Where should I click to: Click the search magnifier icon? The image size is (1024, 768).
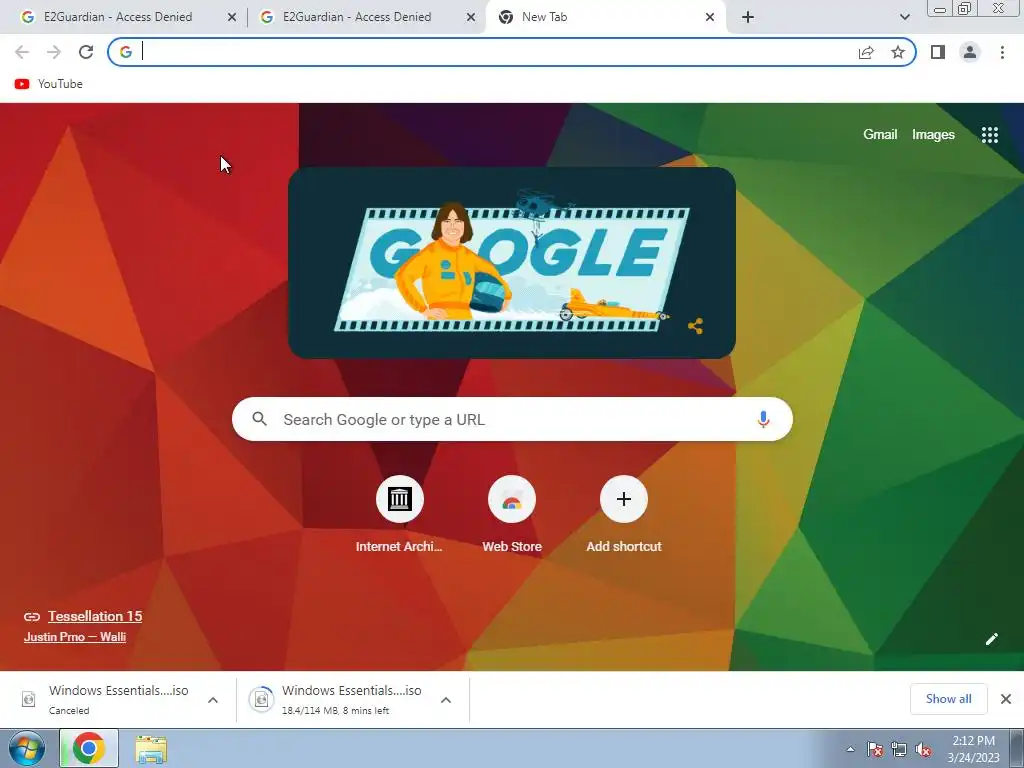(x=259, y=419)
